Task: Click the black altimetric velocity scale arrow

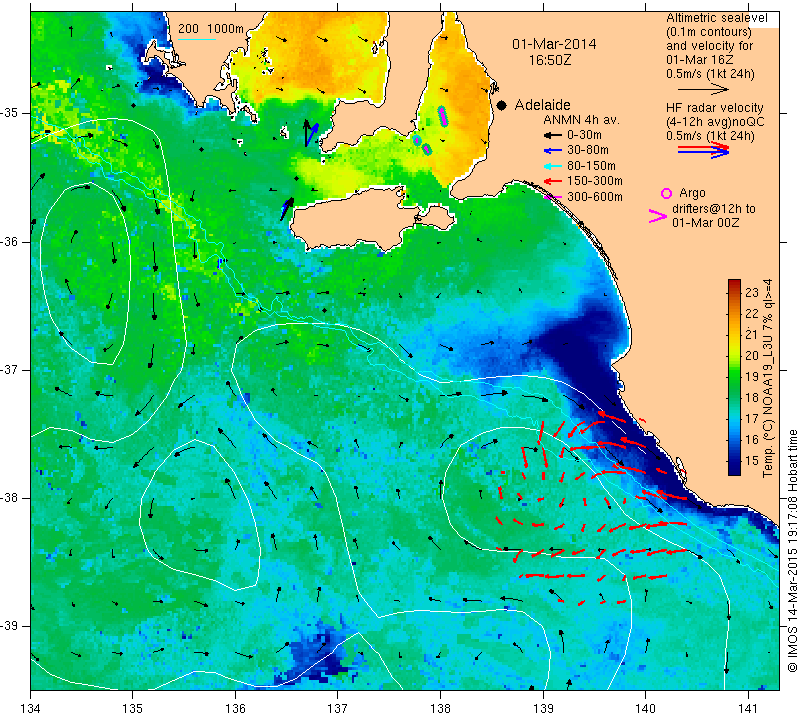Action: (703, 89)
